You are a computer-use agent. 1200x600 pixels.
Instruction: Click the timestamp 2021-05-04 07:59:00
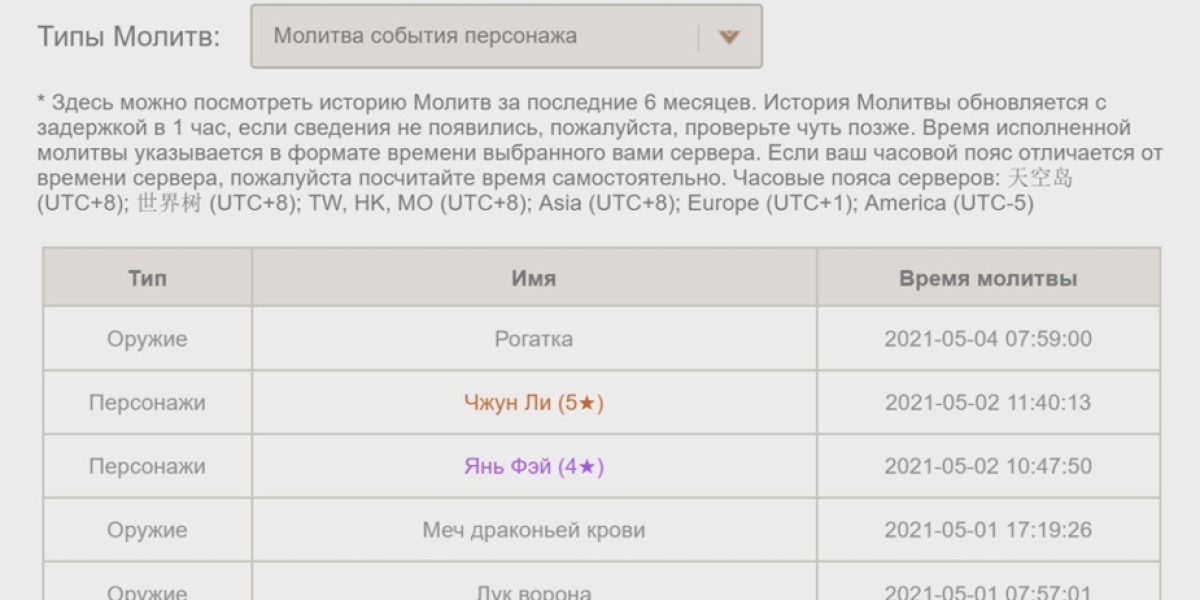987,339
